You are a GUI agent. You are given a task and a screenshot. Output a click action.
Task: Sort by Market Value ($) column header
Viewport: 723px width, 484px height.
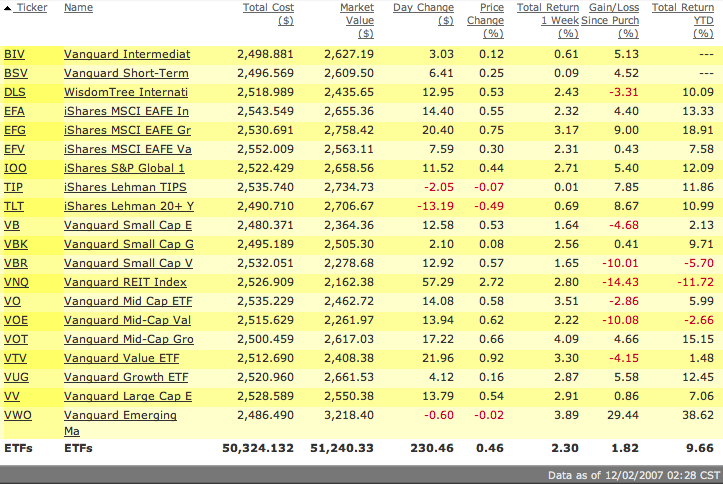357,20
